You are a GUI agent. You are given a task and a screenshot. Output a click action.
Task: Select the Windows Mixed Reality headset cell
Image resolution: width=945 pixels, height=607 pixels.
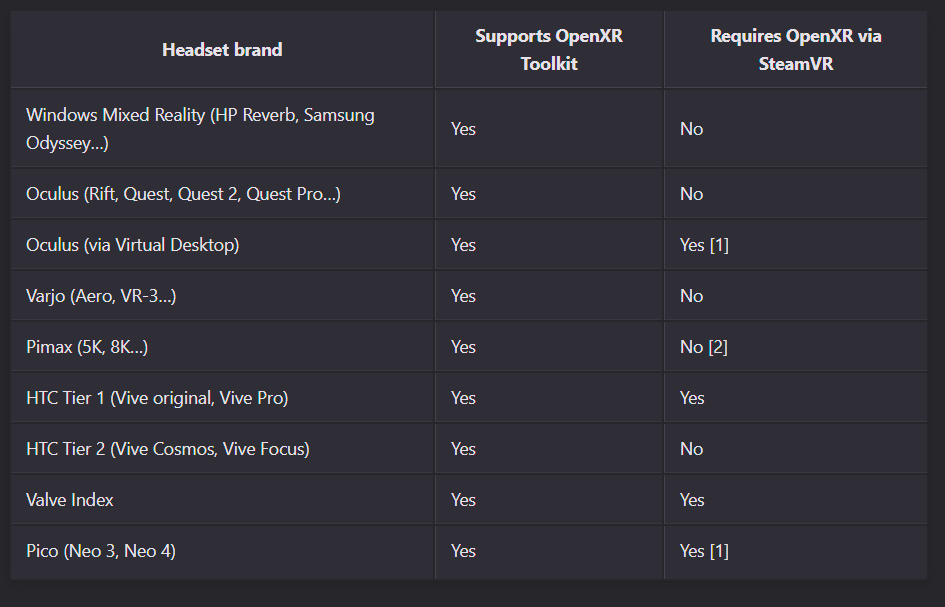(x=200, y=129)
